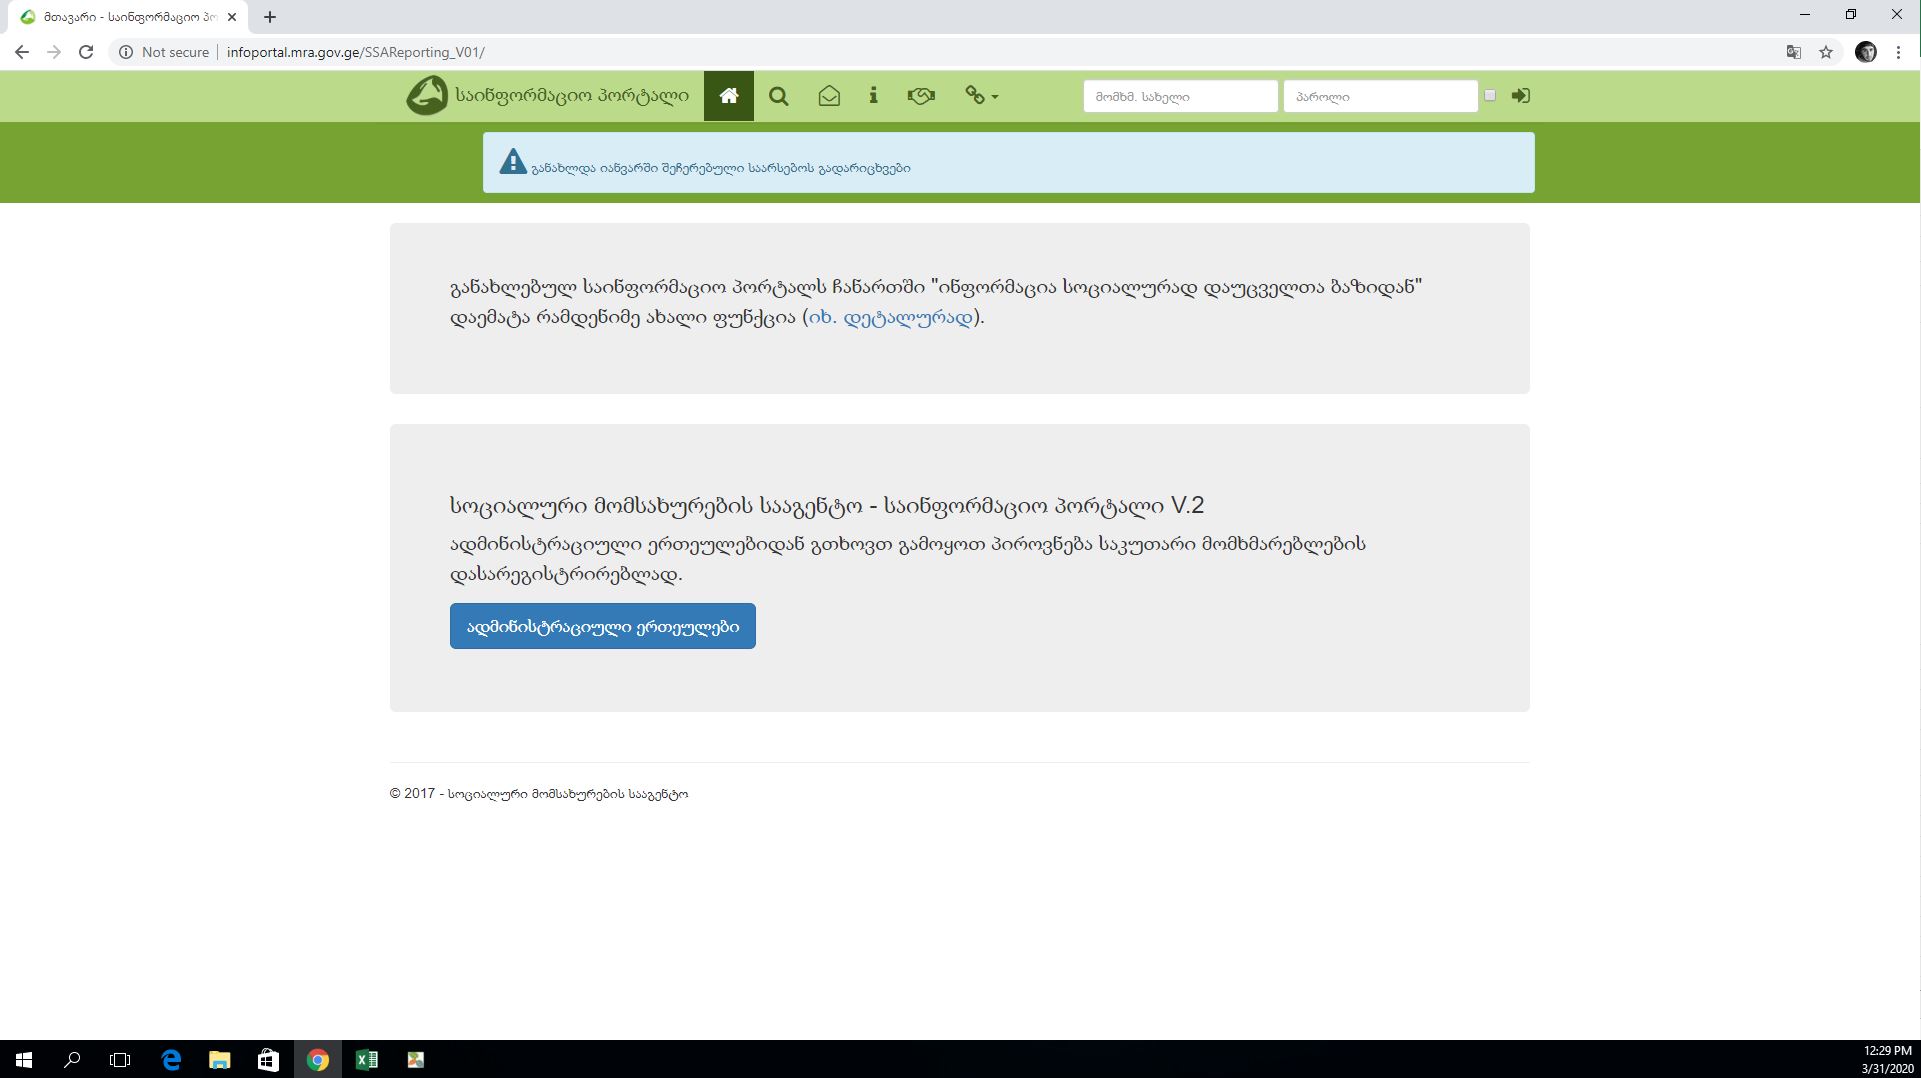Go to the Home page icon
The height and width of the screenshot is (1078, 1921).
tap(728, 96)
